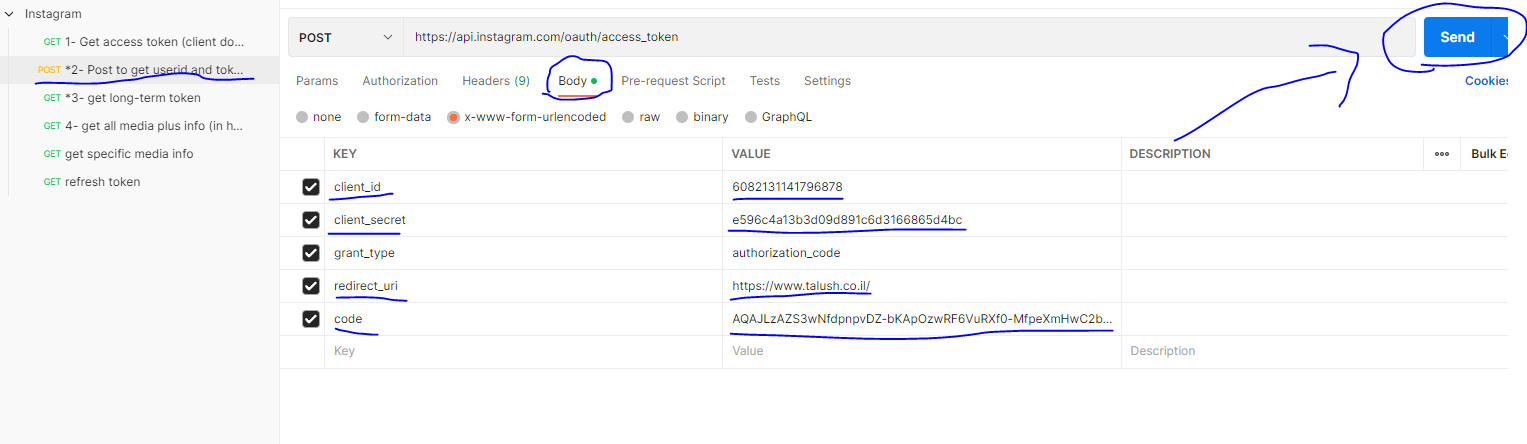The width and height of the screenshot is (1527, 444).
Task: Switch to the Authorization tab
Action: pos(400,81)
